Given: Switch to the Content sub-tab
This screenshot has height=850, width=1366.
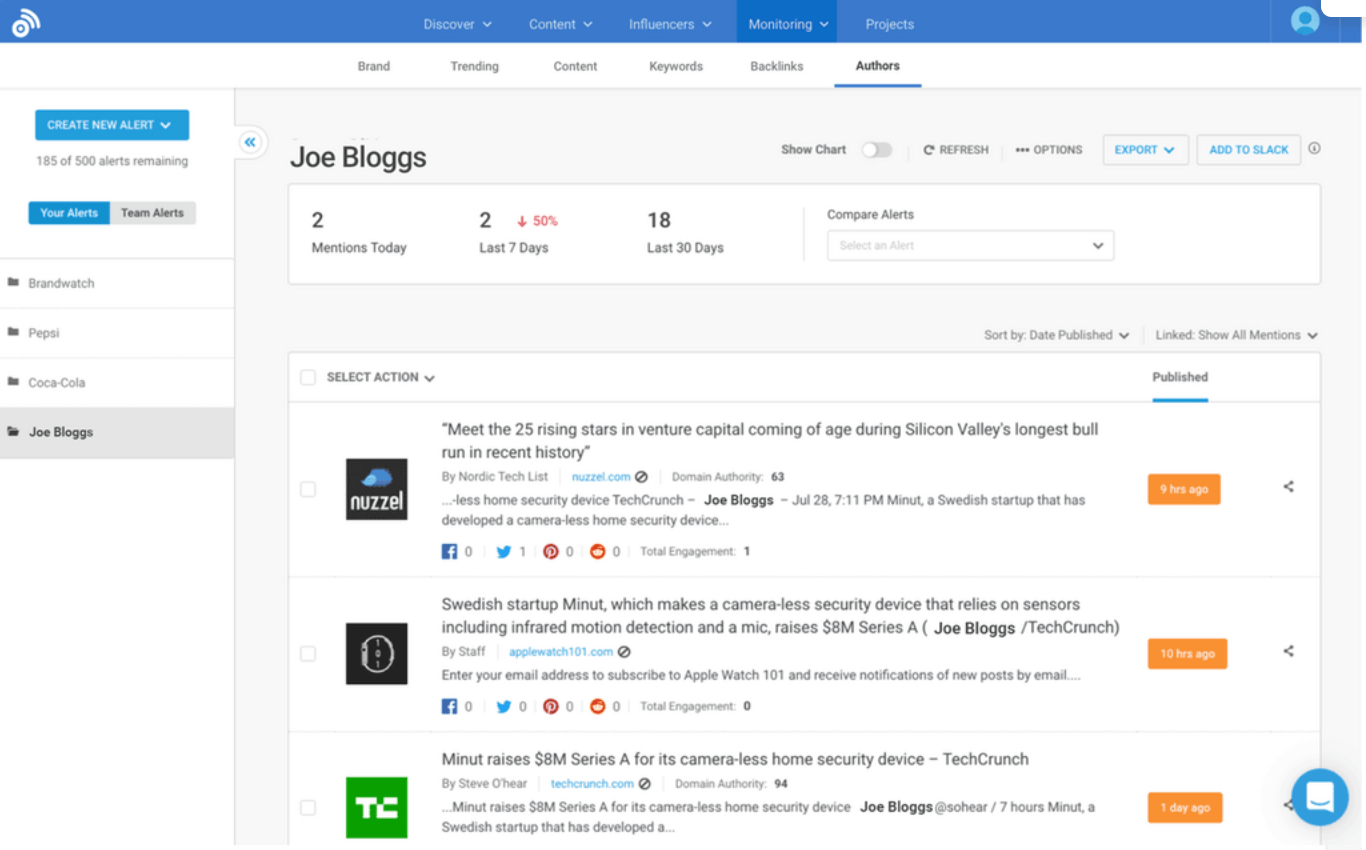Looking at the screenshot, I should tap(575, 66).
